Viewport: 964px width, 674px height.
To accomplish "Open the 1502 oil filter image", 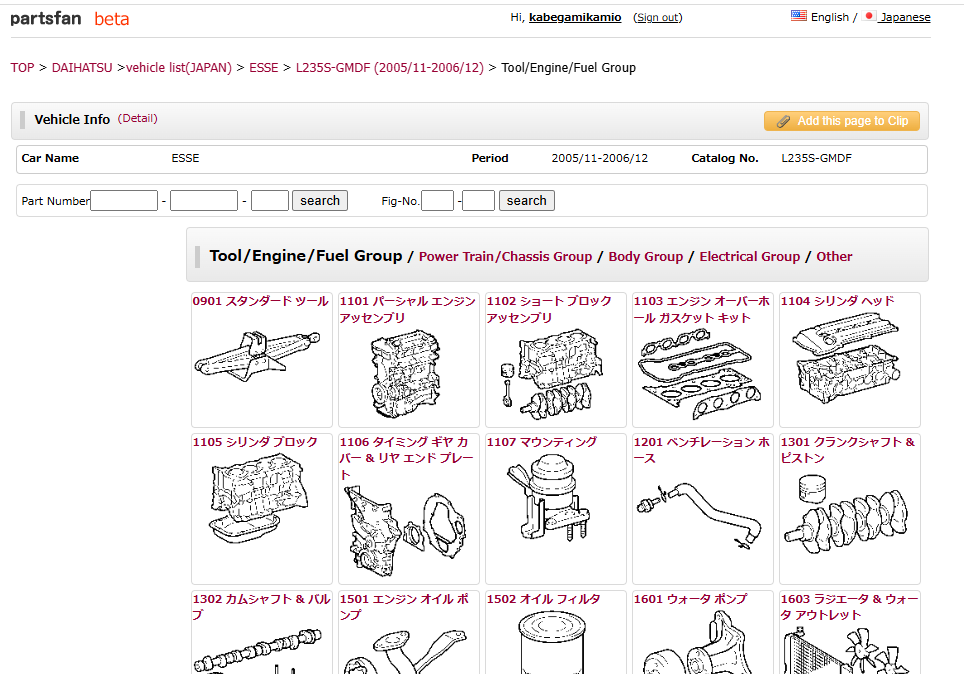I will [x=552, y=643].
